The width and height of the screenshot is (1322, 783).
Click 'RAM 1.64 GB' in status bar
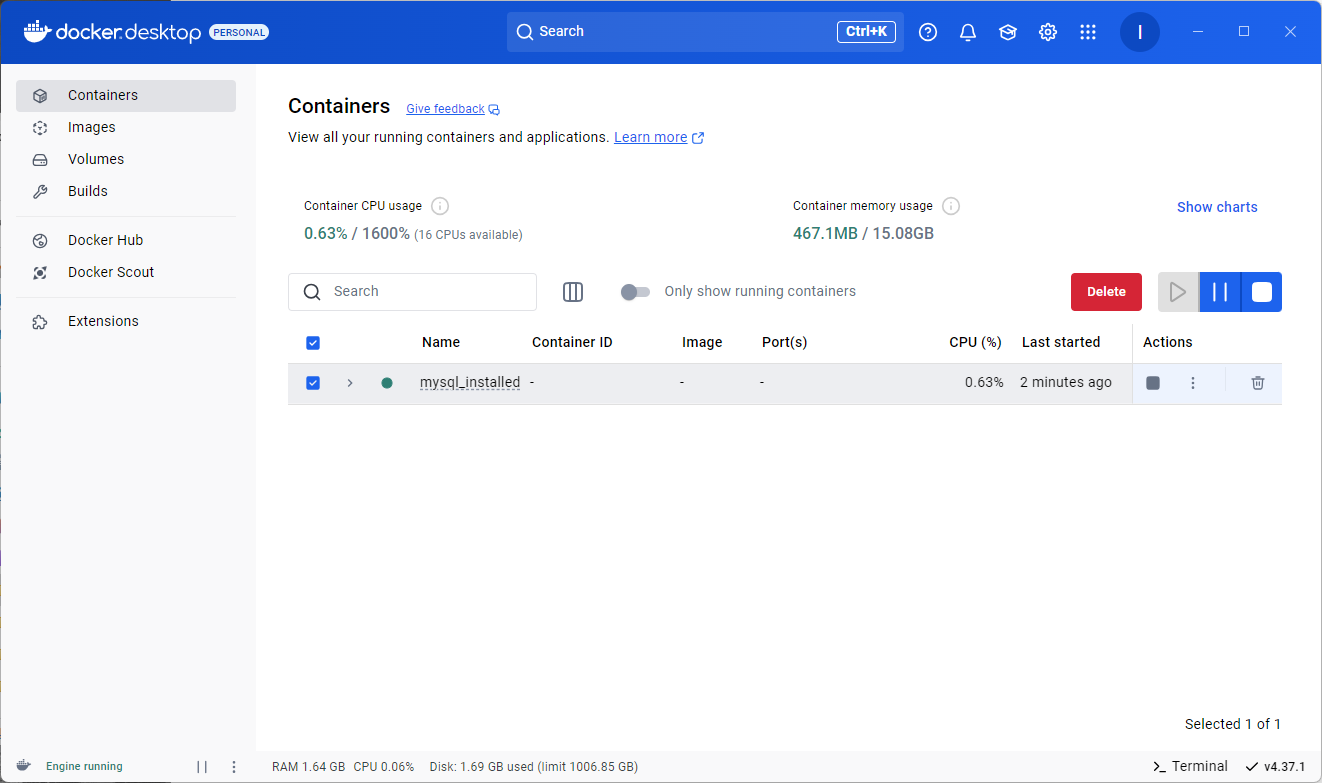[308, 767]
